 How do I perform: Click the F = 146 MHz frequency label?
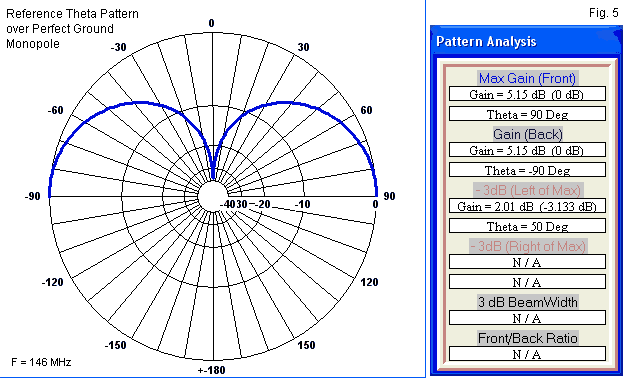41,362
